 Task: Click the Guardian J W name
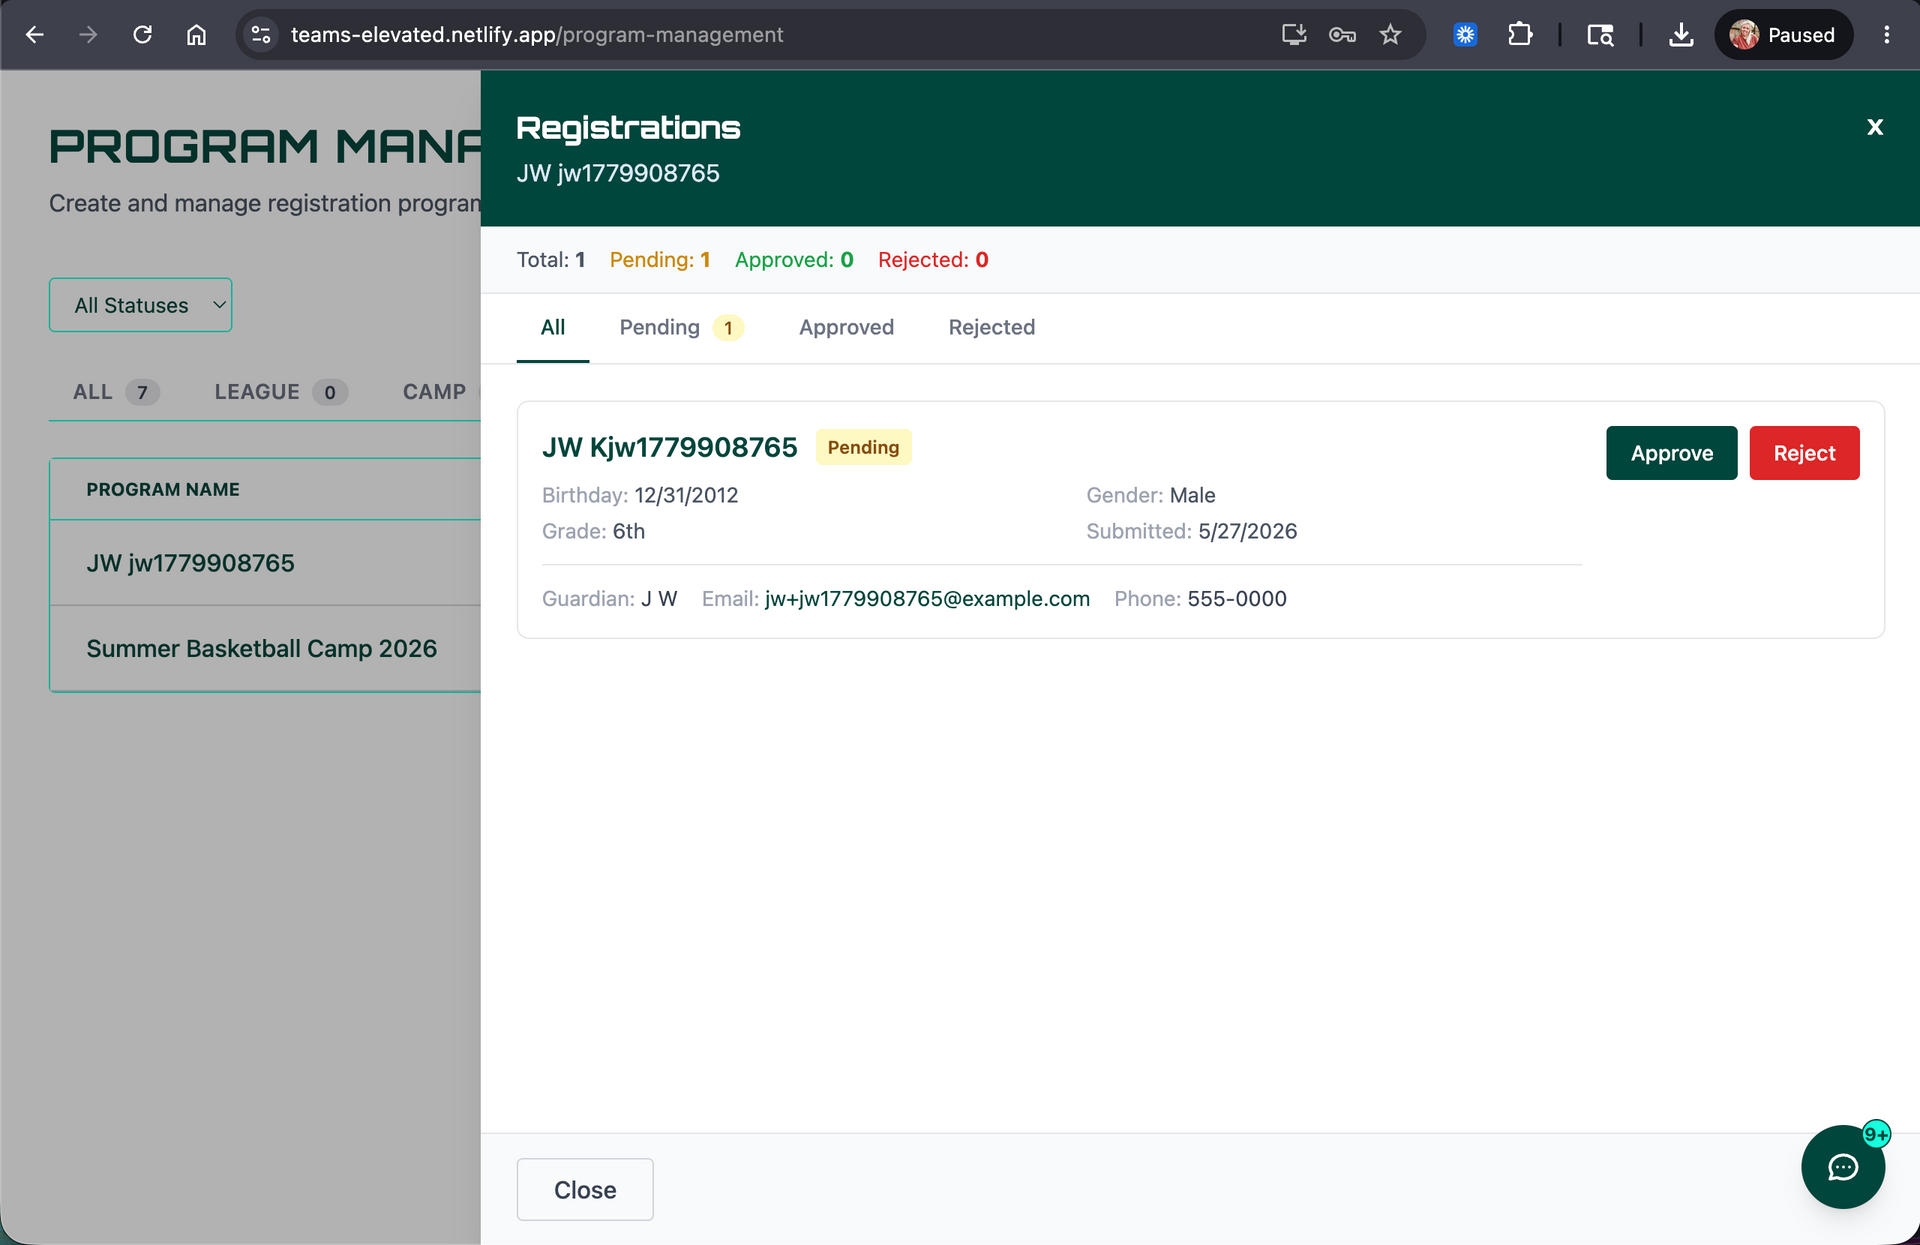(x=659, y=598)
